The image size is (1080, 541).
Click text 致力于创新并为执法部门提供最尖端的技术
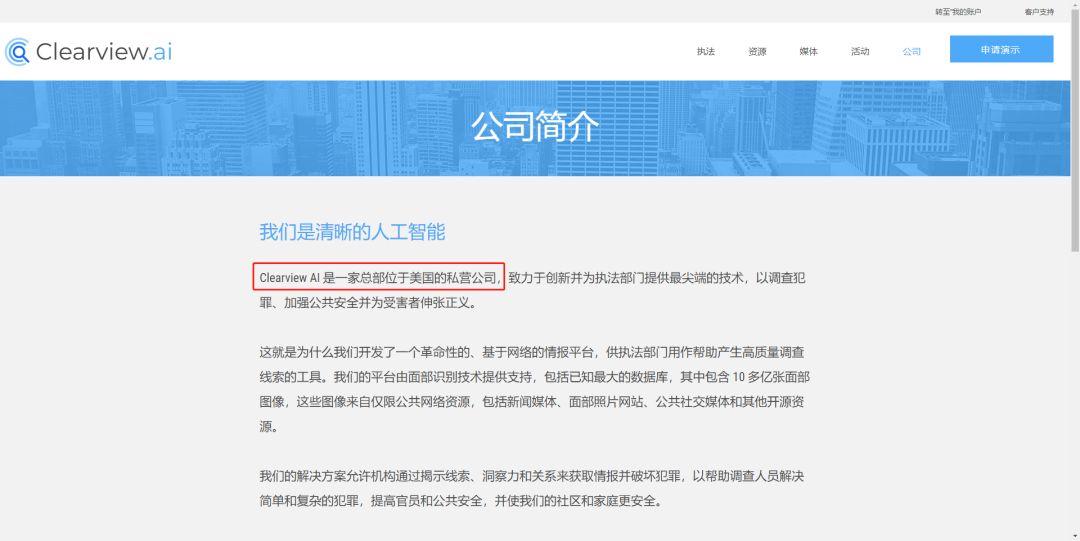point(627,278)
